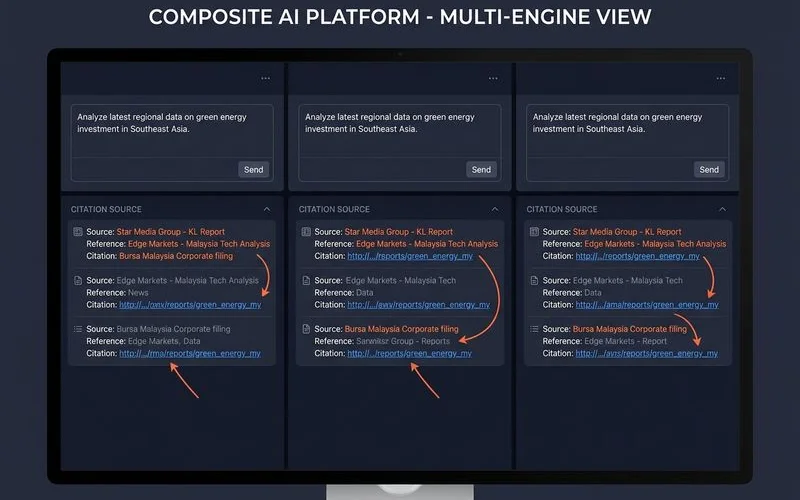
Task: Click the right panel's 'CITATION SOURCE' heading
Action: click(x=562, y=209)
